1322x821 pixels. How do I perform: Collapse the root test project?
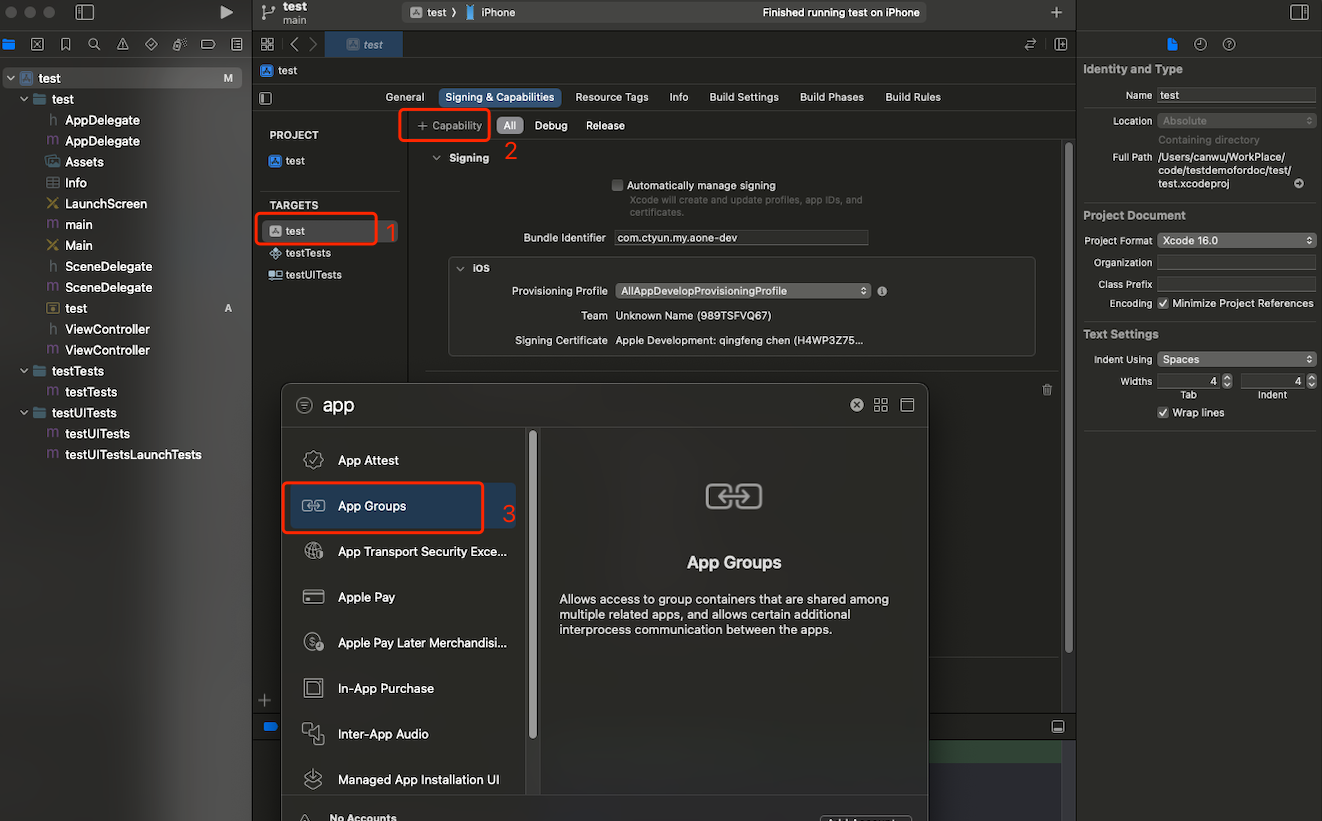pyautogui.click(x=10, y=78)
